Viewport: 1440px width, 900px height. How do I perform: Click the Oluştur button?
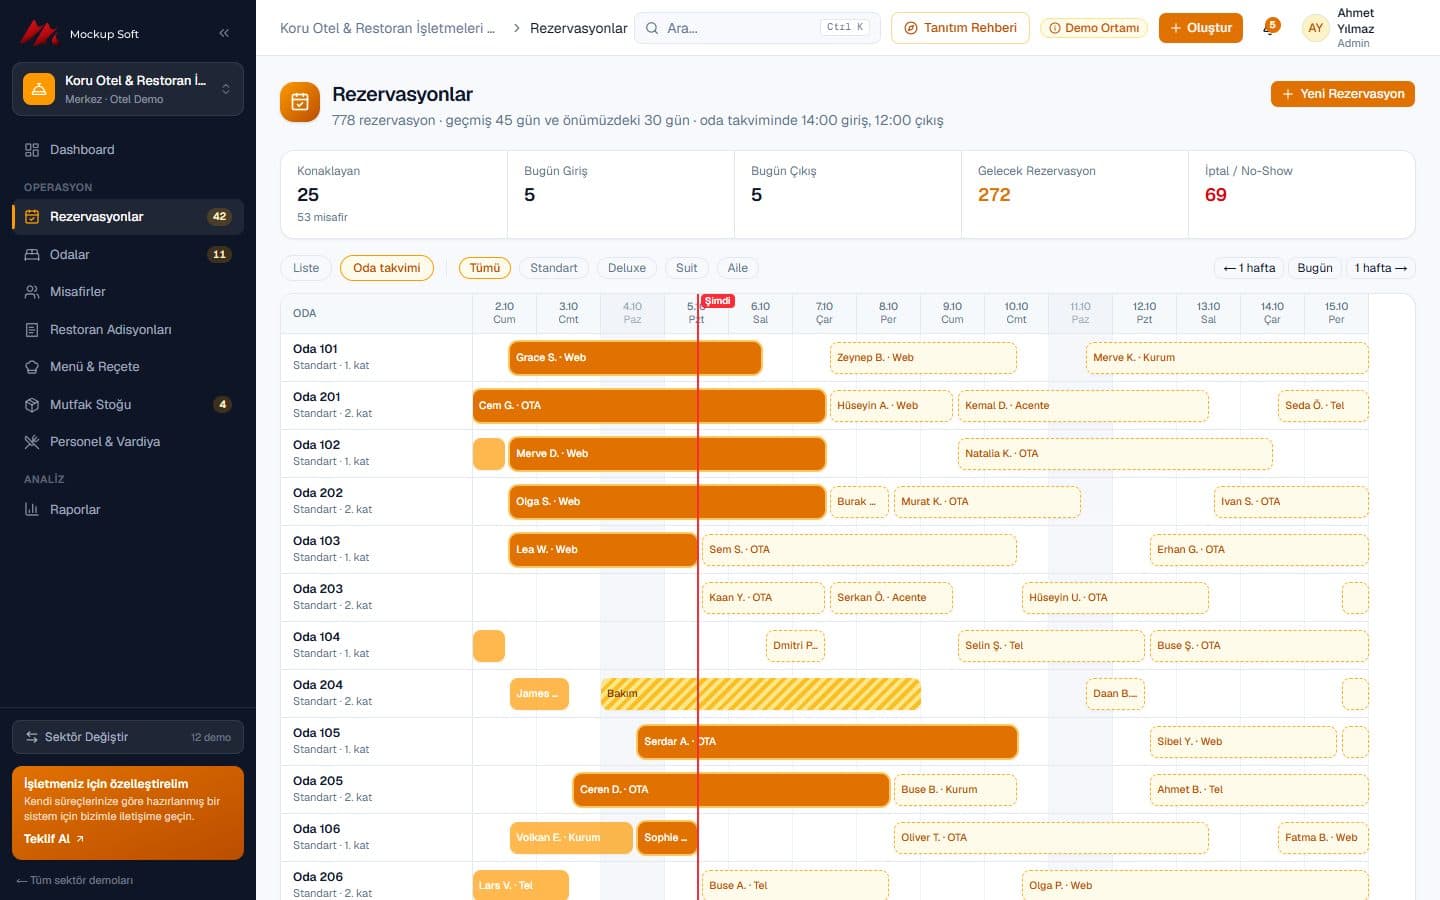(1201, 28)
